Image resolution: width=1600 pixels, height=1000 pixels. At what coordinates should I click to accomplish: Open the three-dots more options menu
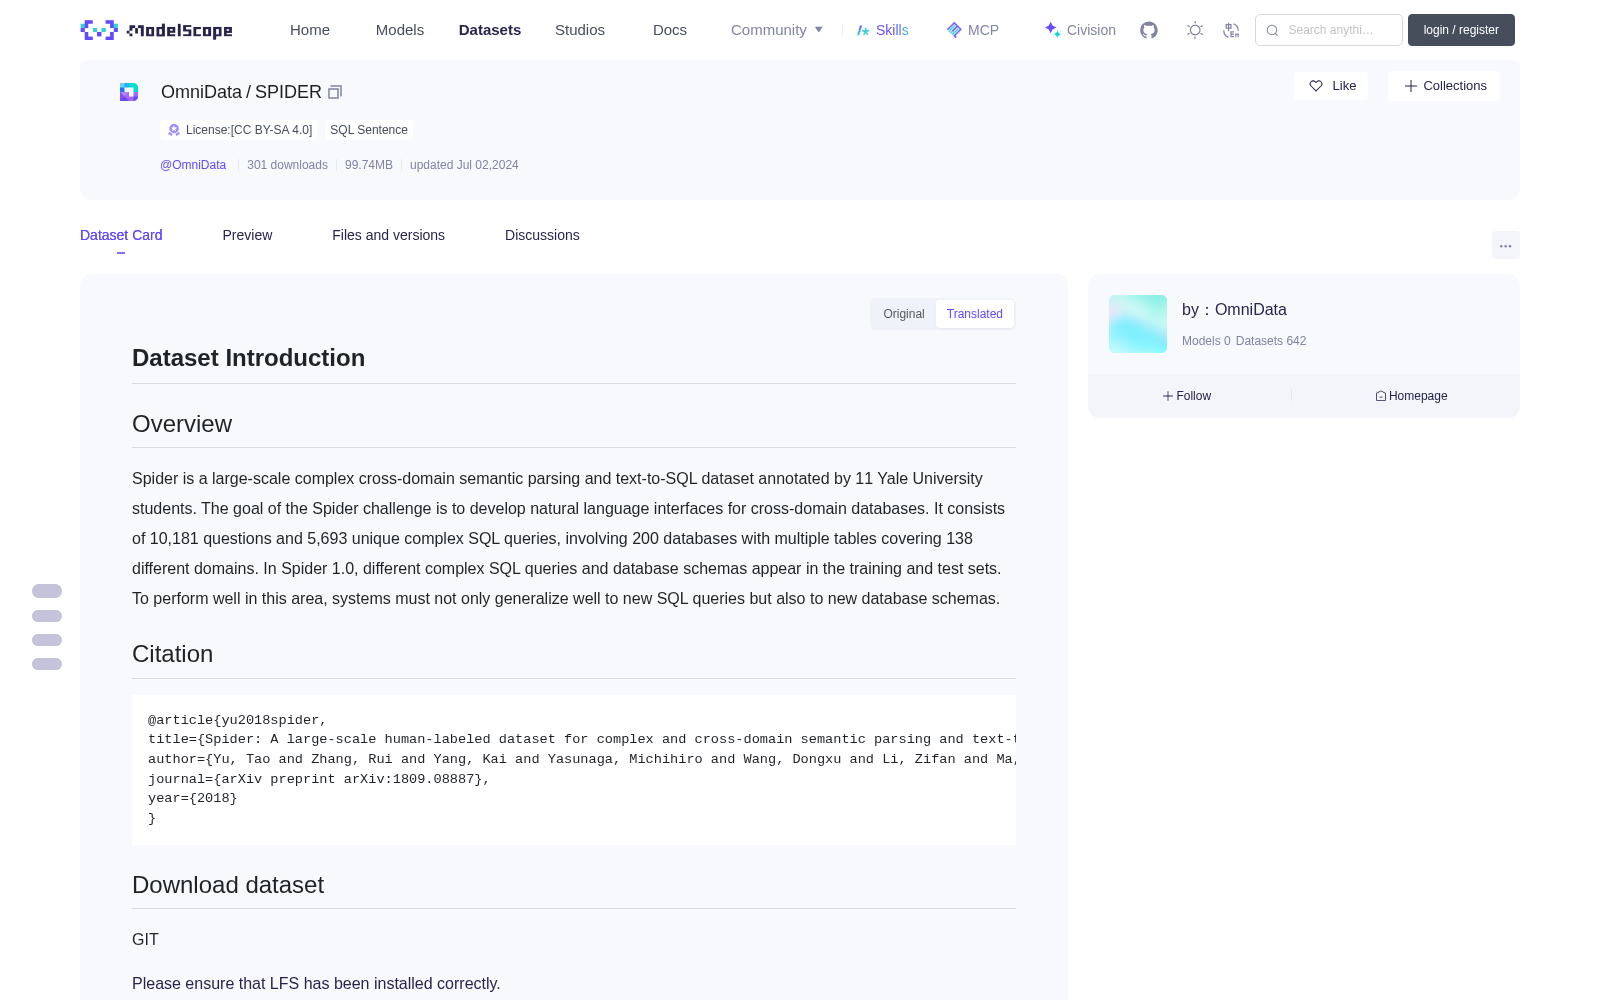[1506, 245]
